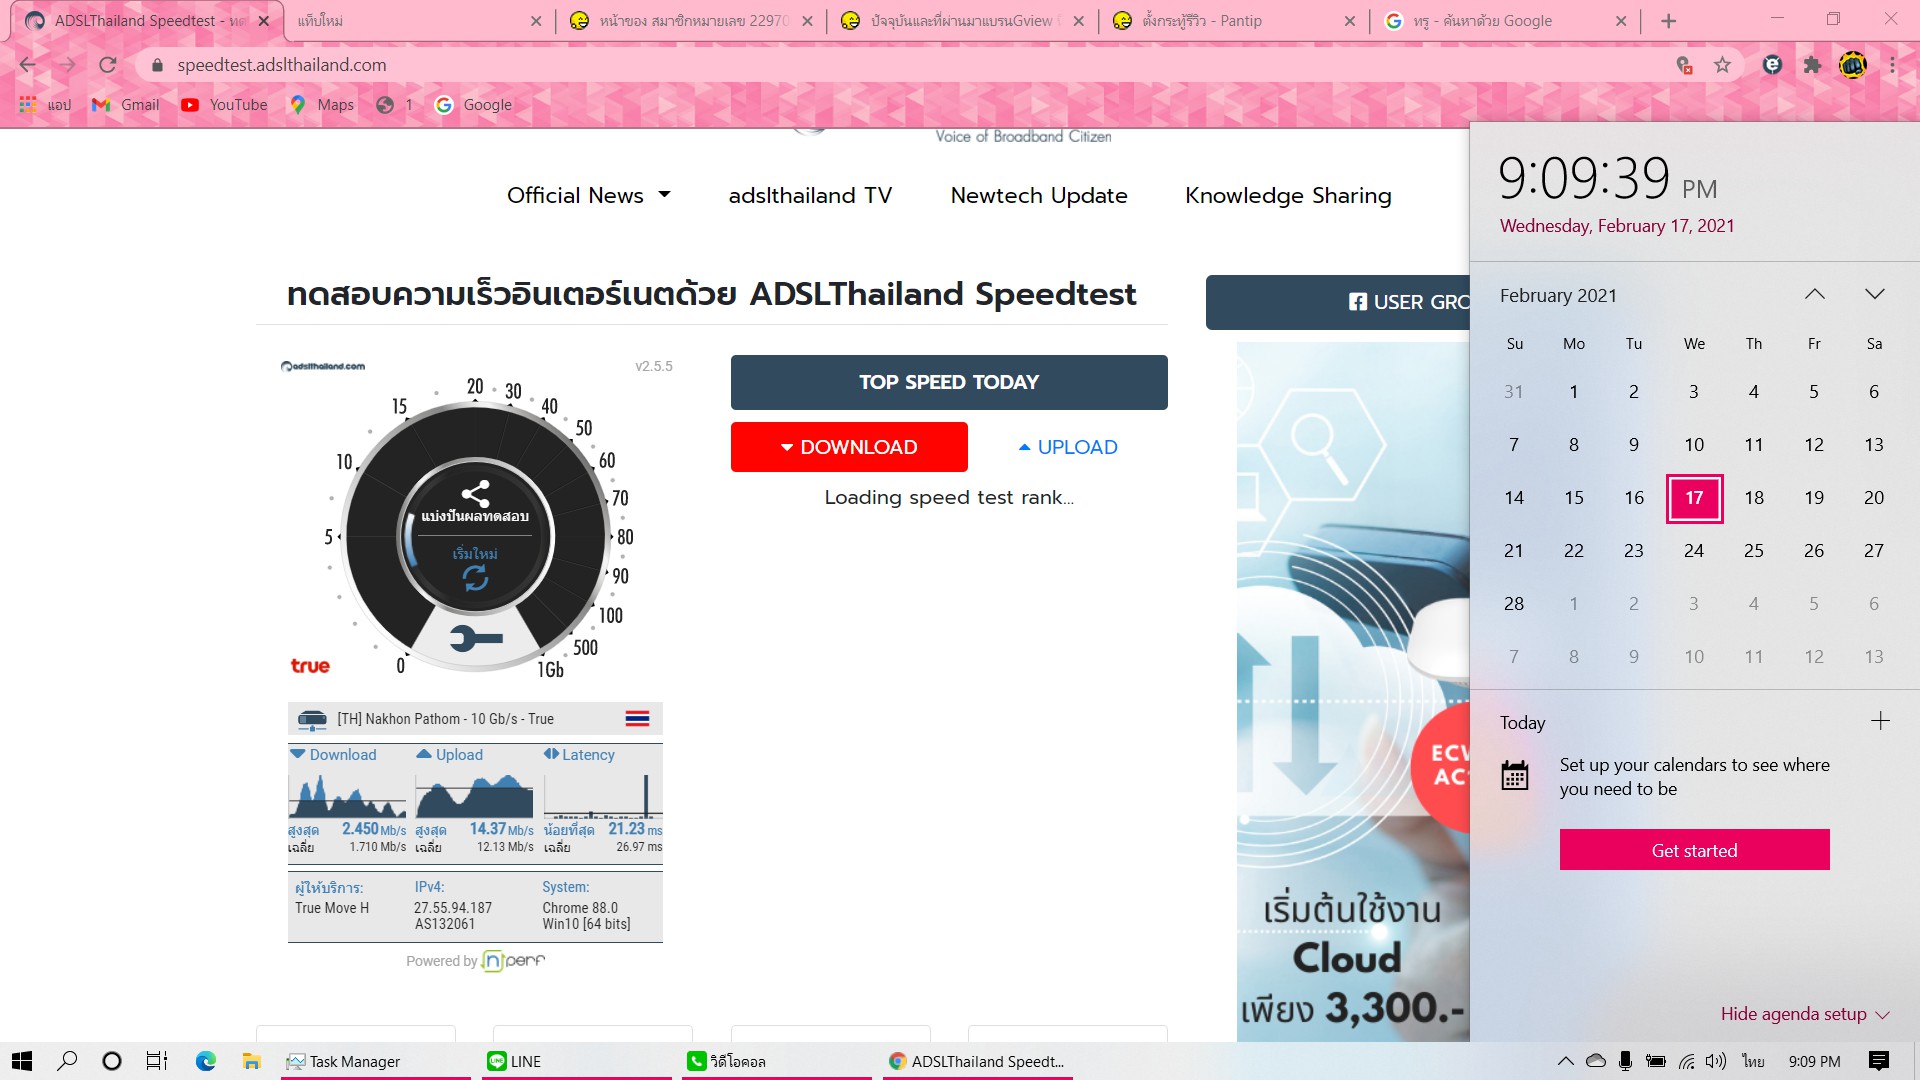Open Newtech Update menu item

coord(1039,195)
